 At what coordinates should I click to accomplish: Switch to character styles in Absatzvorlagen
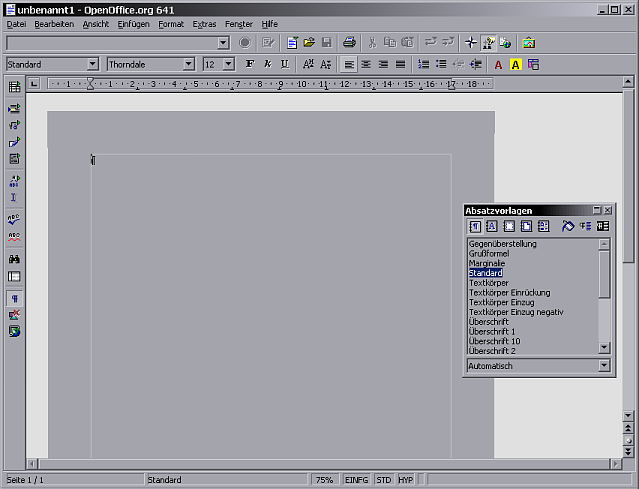pos(491,226)
